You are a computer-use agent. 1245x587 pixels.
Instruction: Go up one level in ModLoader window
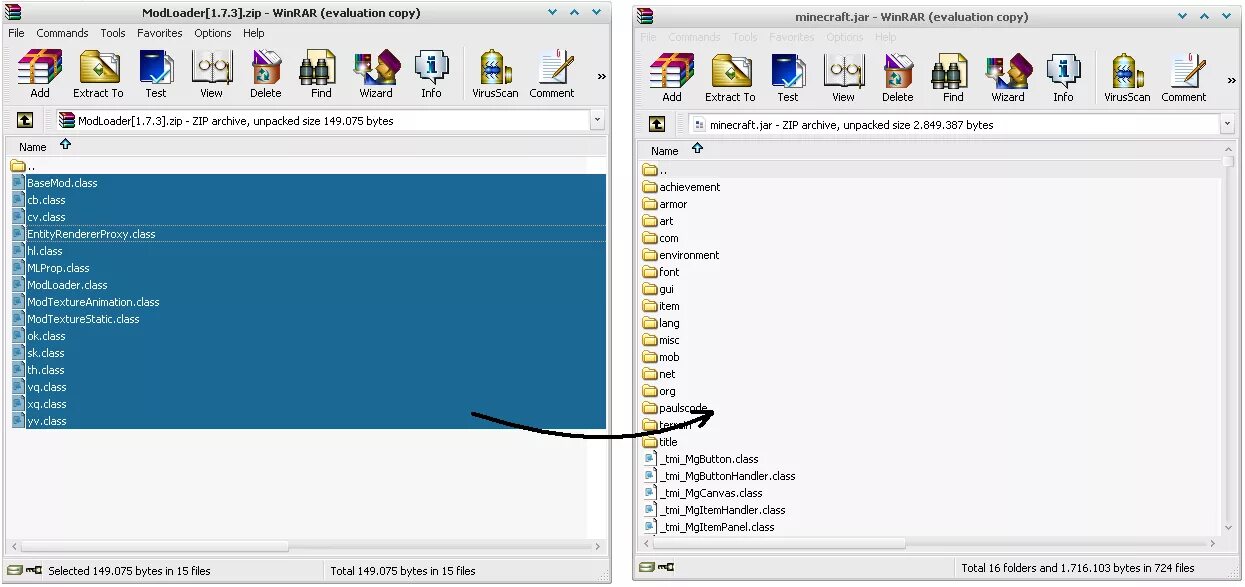24,121
